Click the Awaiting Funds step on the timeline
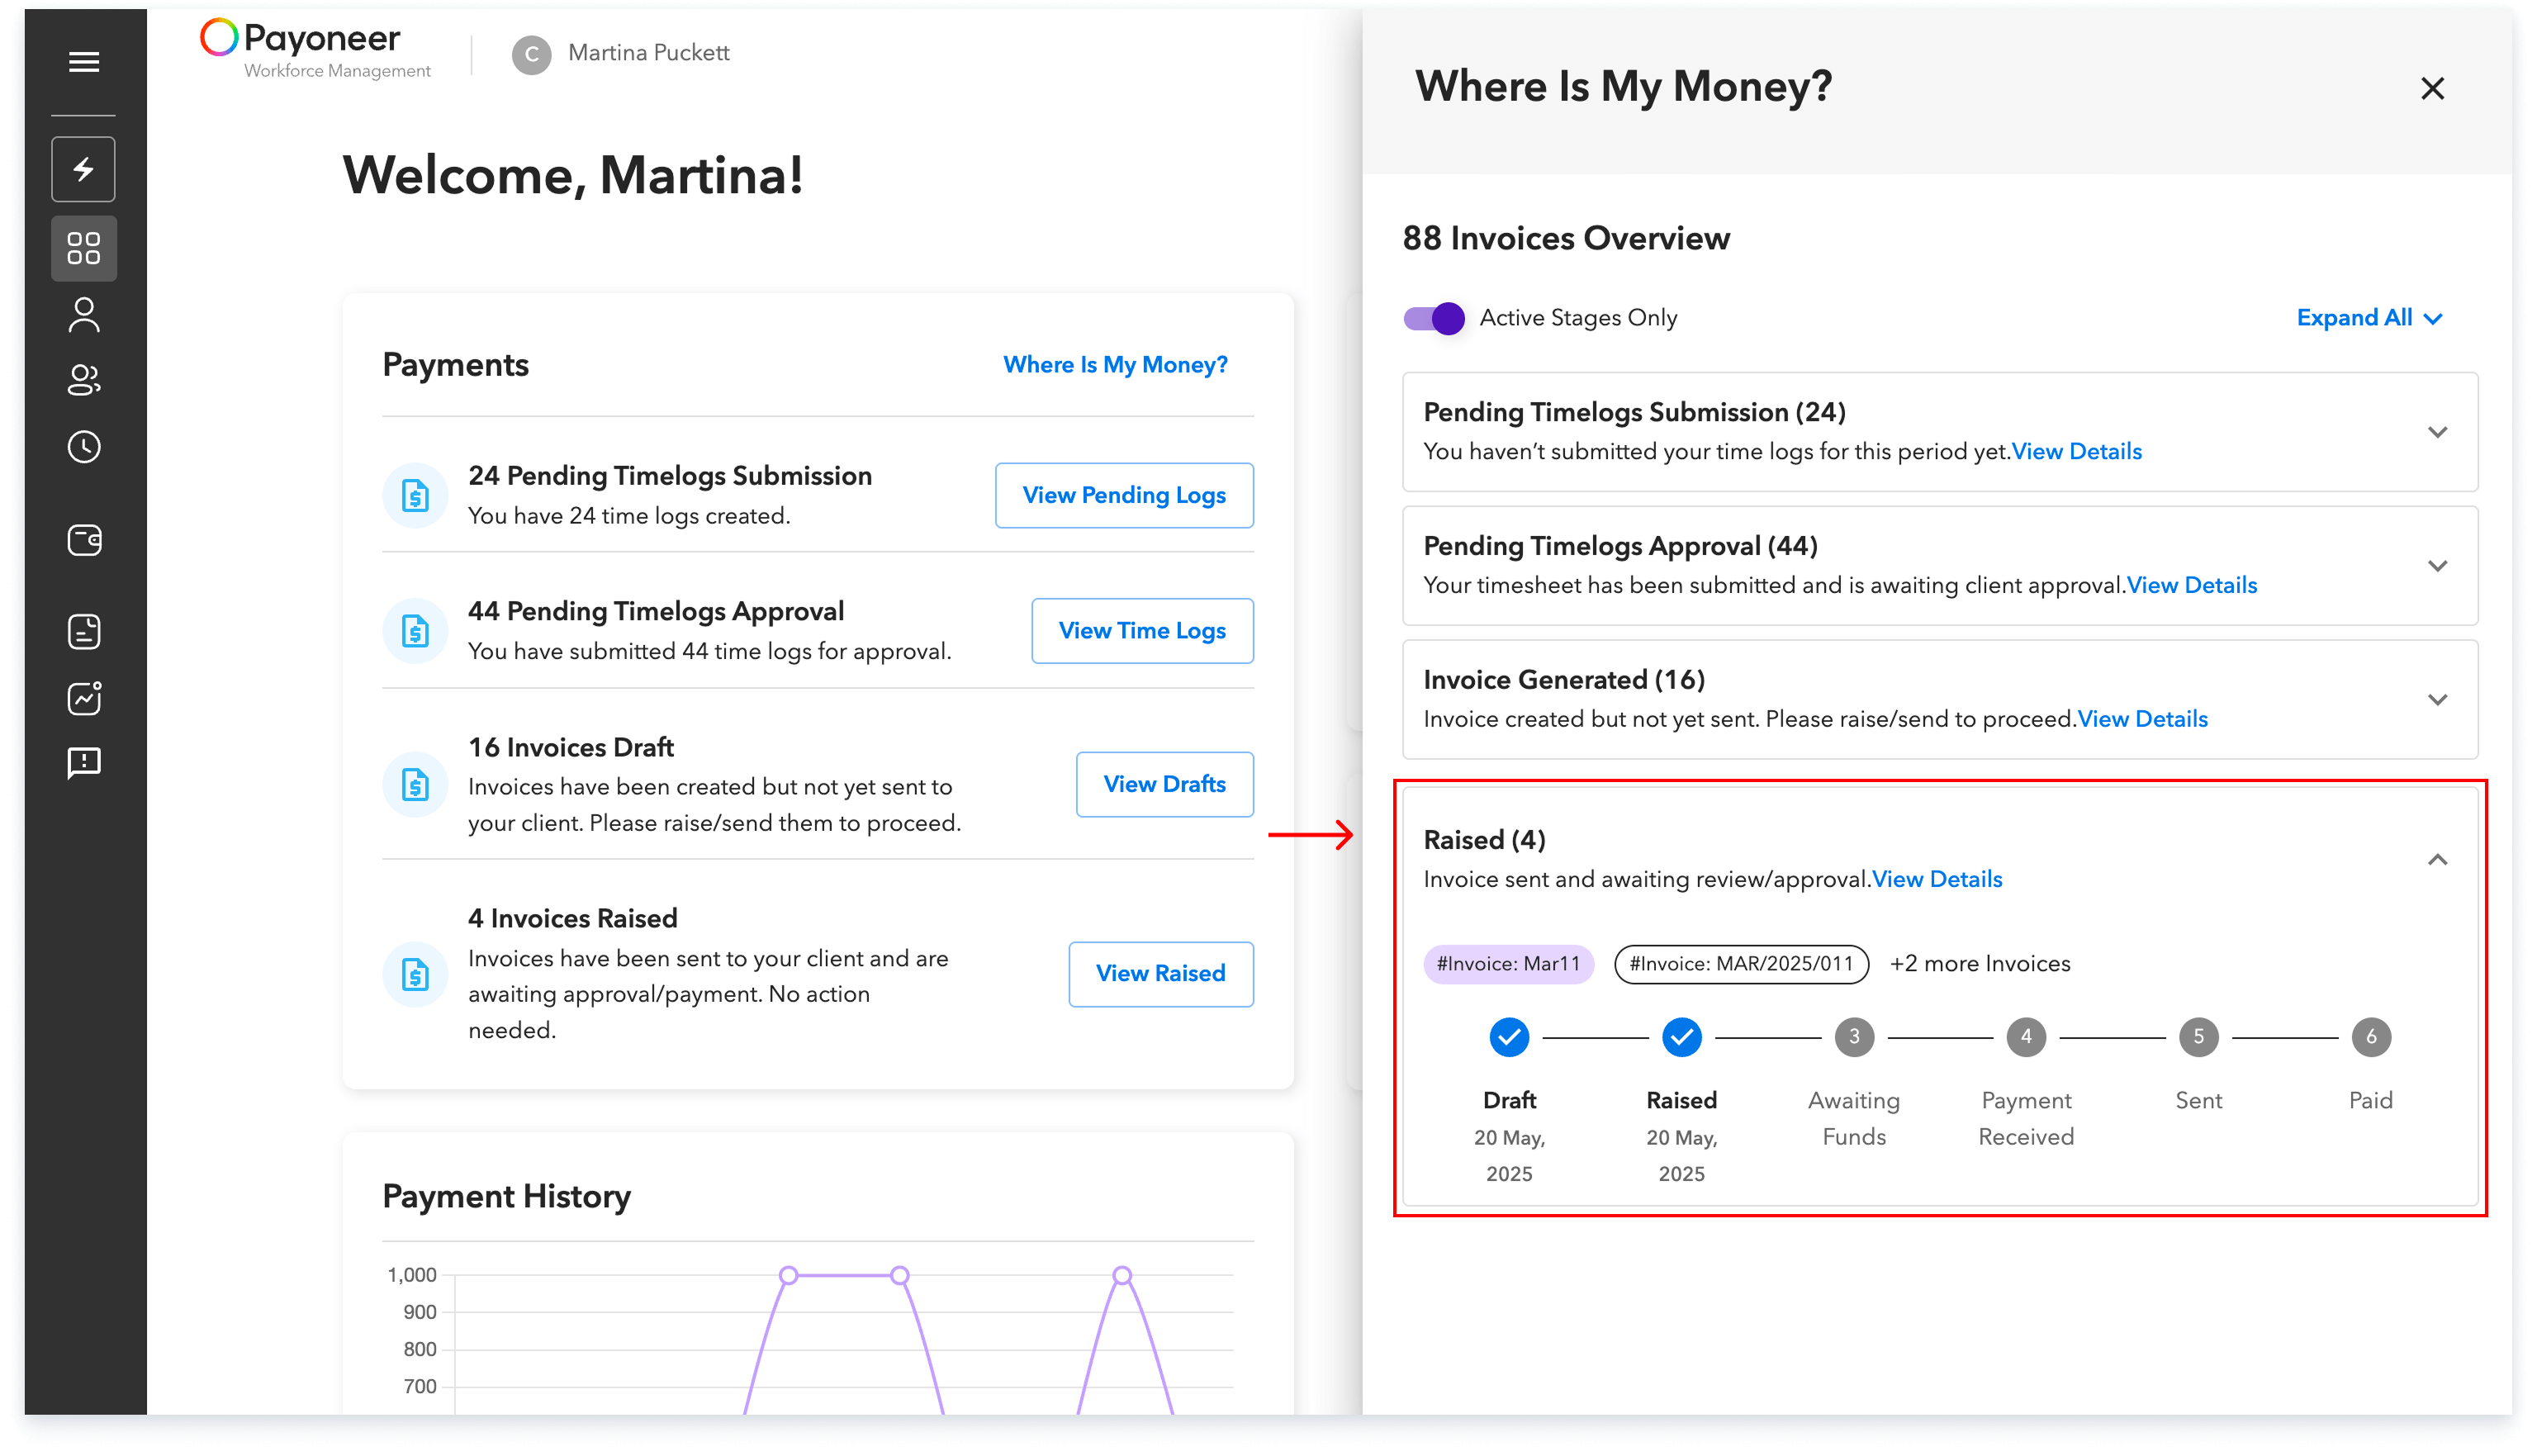Screen dimensions: 2537x1456 pos(1853,1037)
